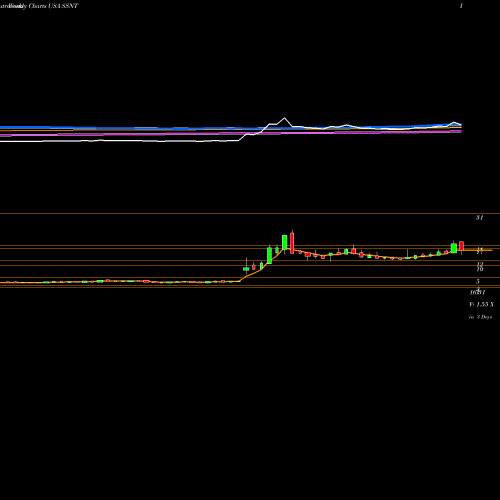
Task: Select the large green candle before the last red candle
Action: tap(454, 248)
